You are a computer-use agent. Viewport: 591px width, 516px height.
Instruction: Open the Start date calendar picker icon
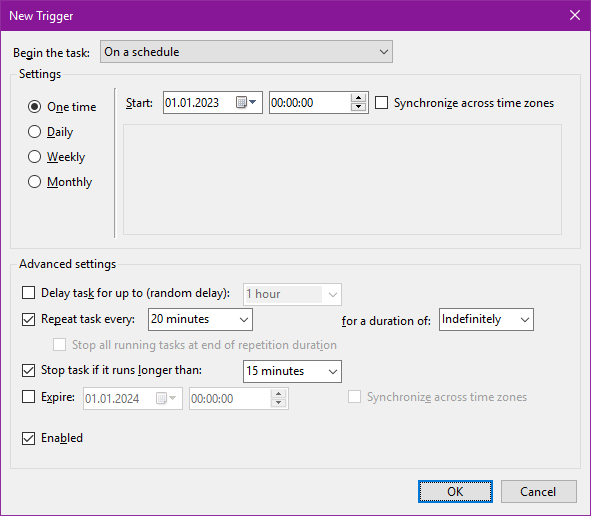pos(246,102)
